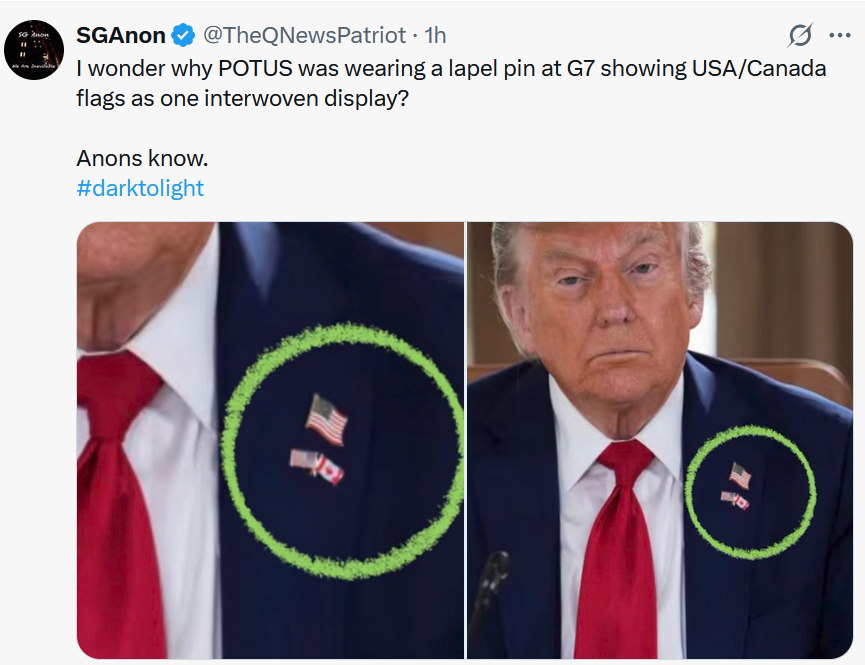Screen dimensions: 865x665
Task: Open SGAnon's profile avatar picture
Action: click(x=34, y=50)
